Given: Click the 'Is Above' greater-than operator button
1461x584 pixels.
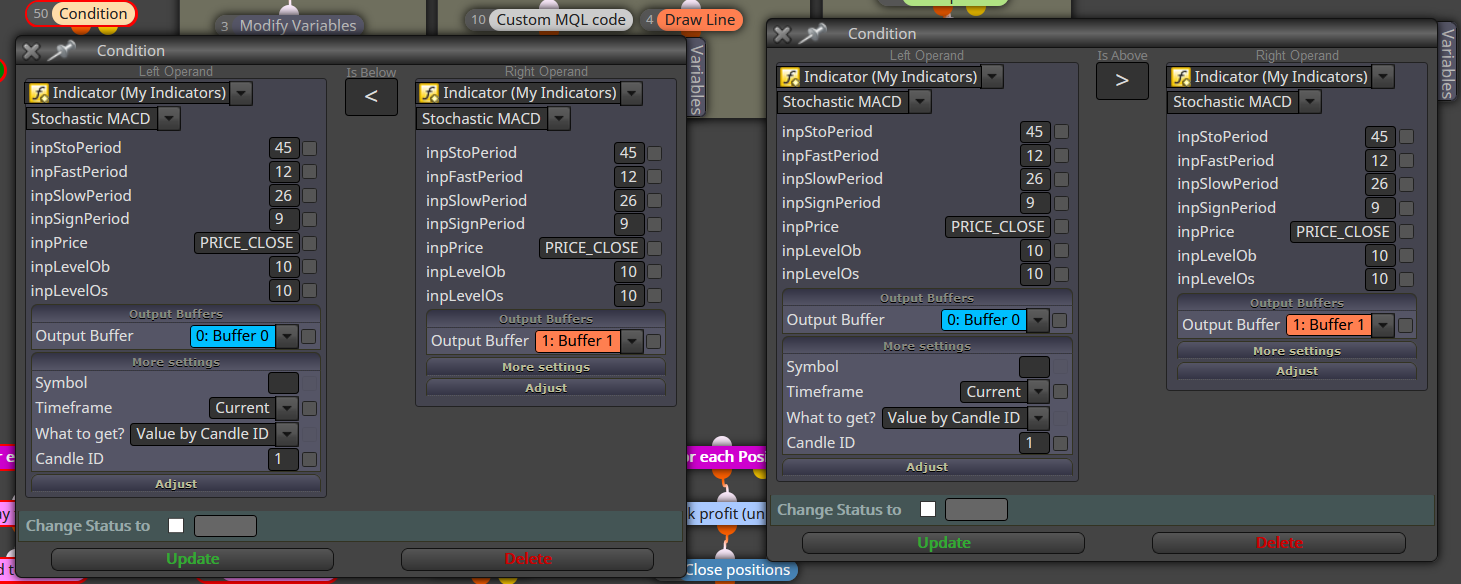Looking at the screenshot, I should coord(1122,81).
